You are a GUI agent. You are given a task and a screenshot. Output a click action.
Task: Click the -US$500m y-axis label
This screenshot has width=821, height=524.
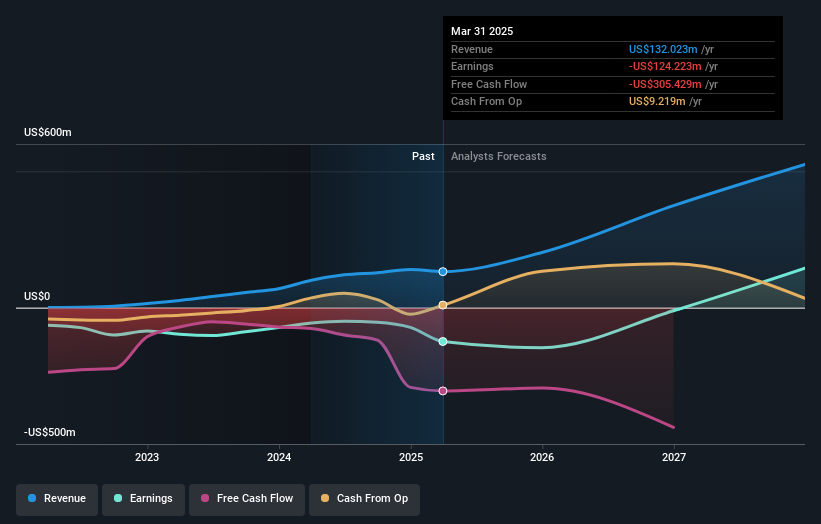tap(50, 432)
